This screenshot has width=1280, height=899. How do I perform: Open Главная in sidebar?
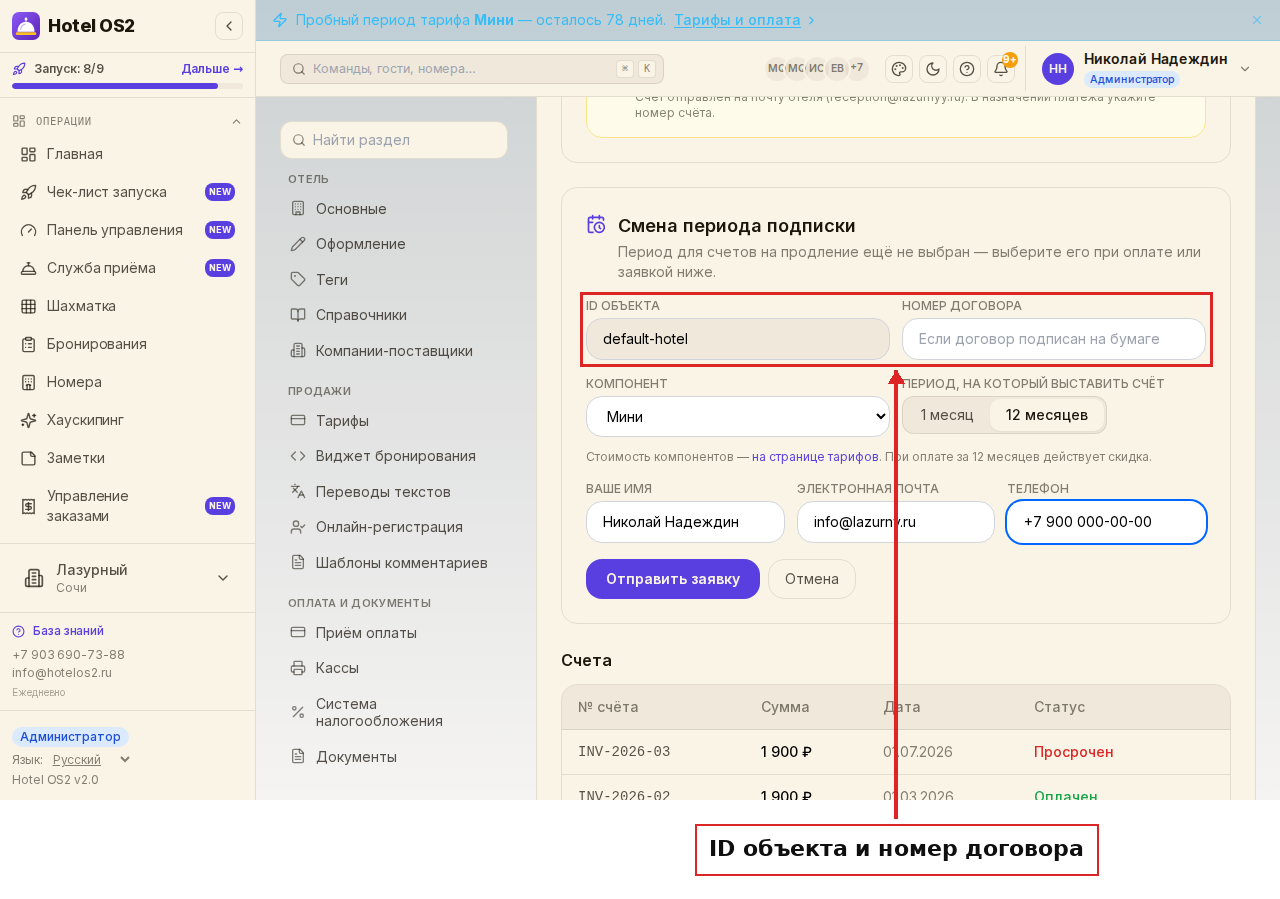coord(127,154)
